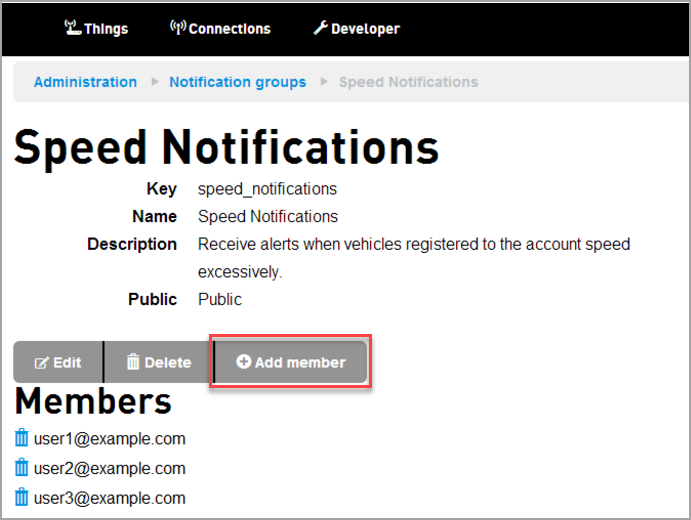Click the Edit button
Screen dimensions: 691x520
coord(58,362)
